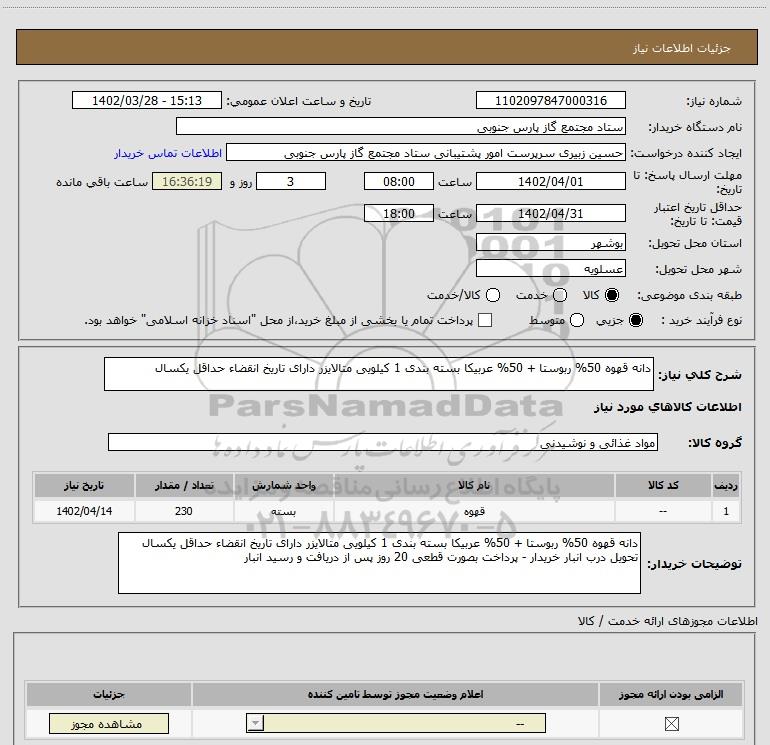This screenshot has height=745, width=770.
Task: Click the price validity date 1402/04/31
Action: point(550,214)
